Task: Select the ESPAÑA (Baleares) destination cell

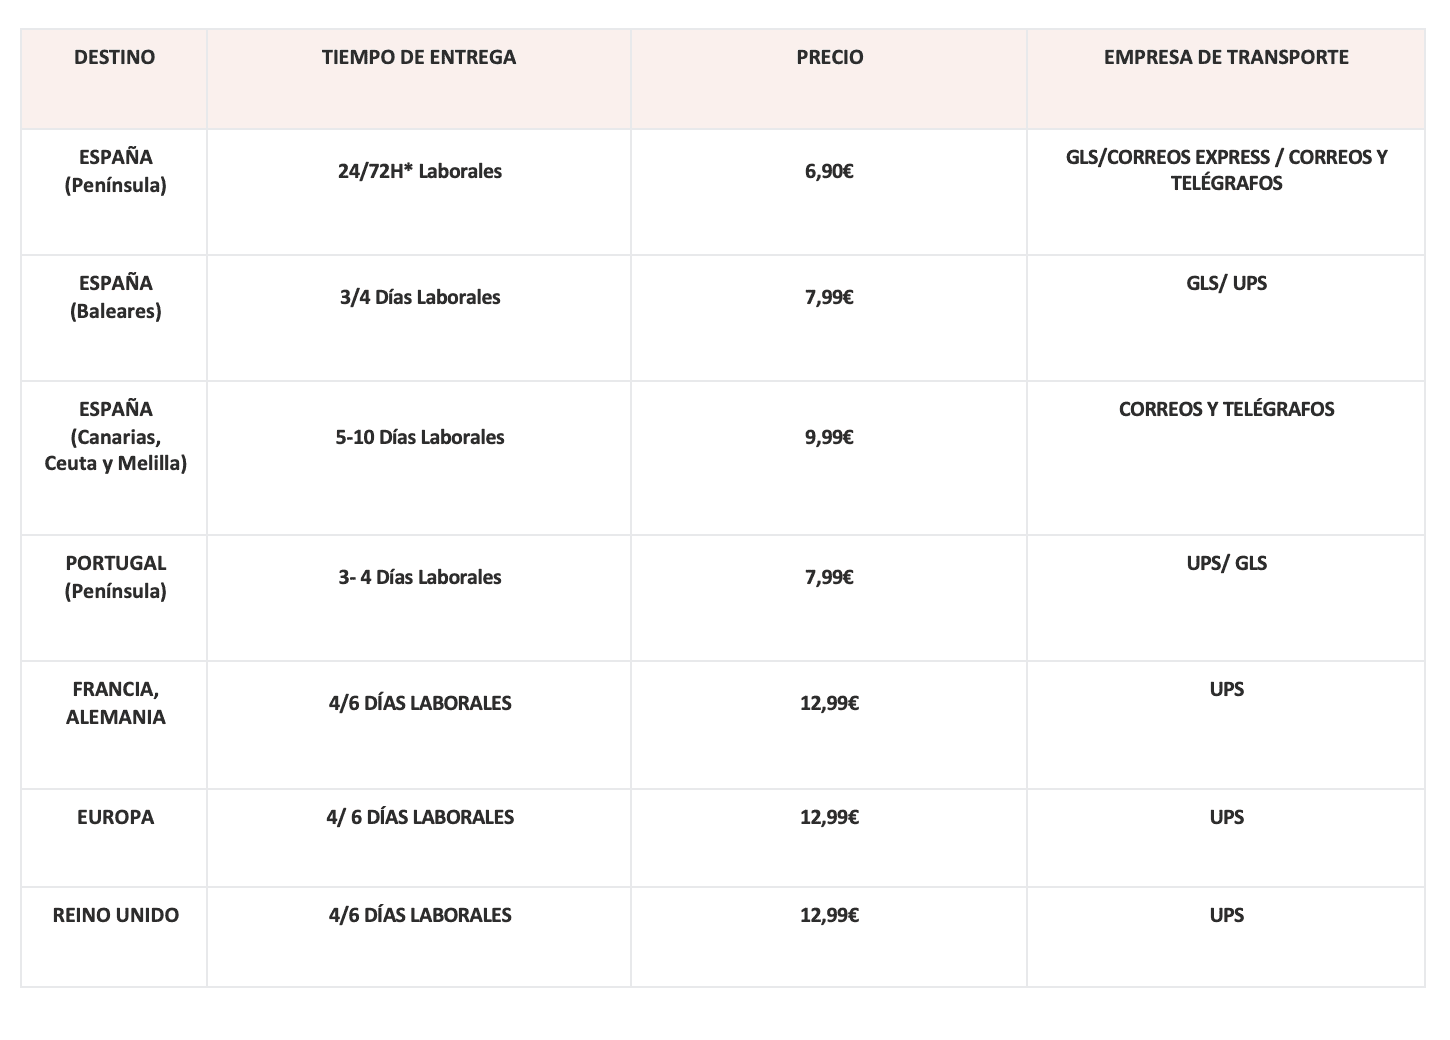Action: pyautogui.click(x=114, y=318)
